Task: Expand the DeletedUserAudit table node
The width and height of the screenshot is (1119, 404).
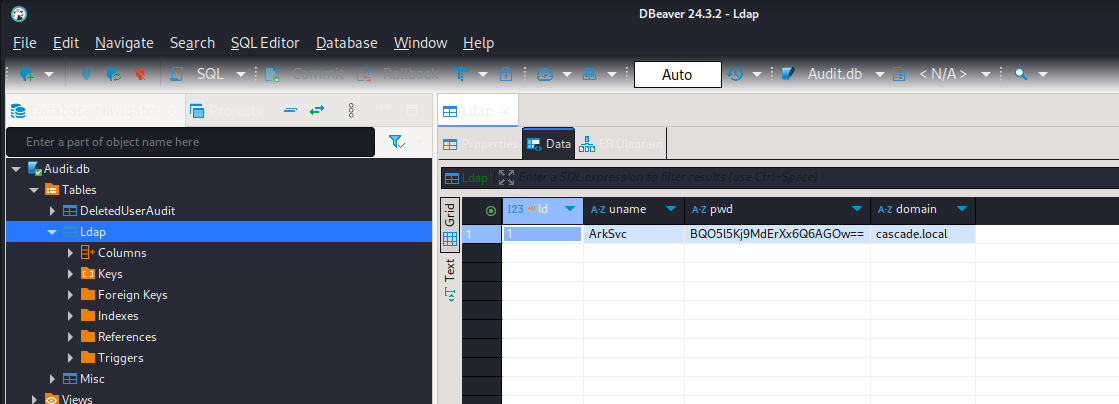Action: point(53,211)
